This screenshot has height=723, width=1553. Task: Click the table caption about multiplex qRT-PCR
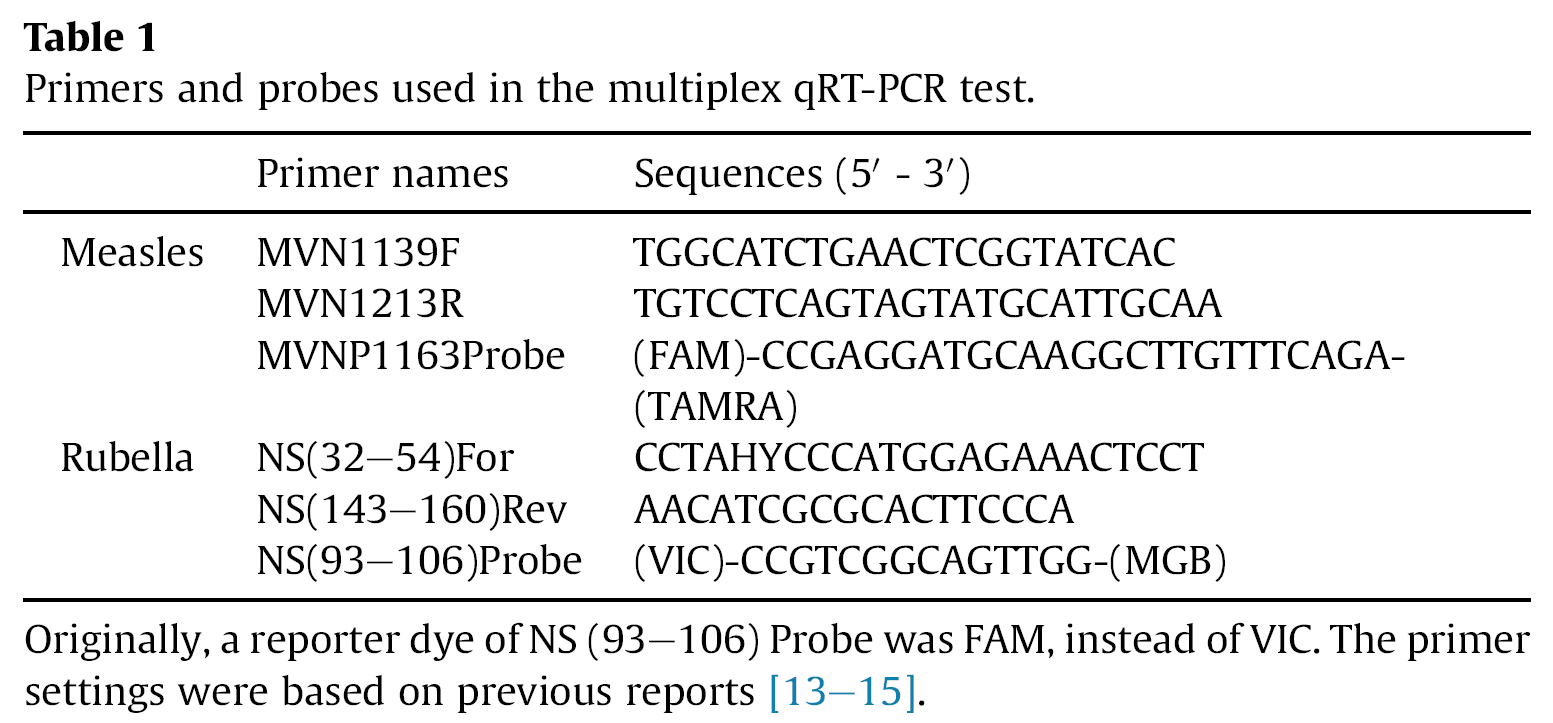point(525,90)
